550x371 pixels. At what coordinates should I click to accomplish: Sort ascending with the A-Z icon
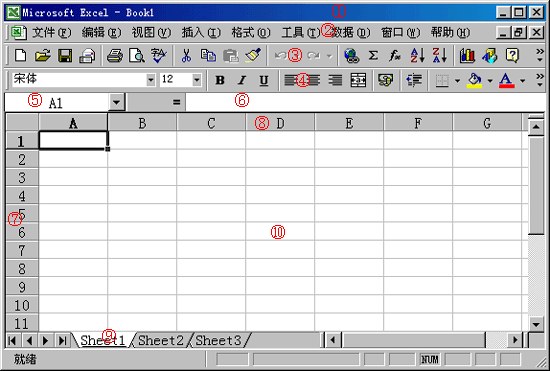click(x=417, y=55)
